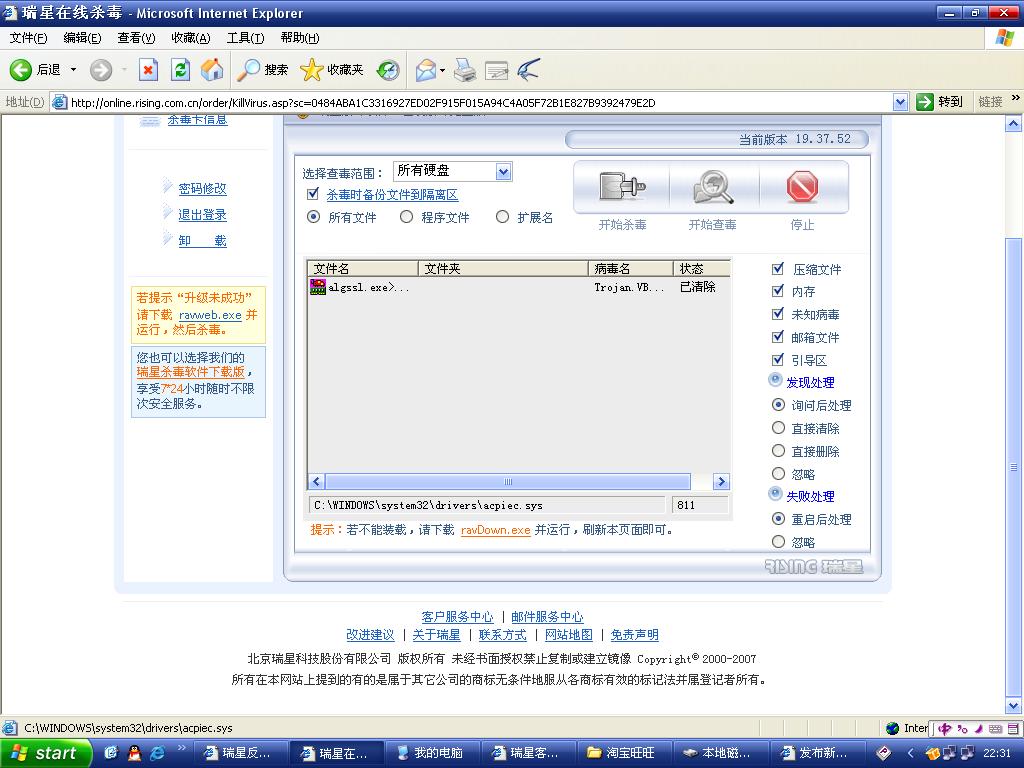Click the ravDown.exe download link
The image size is (1024, 768).
coord(495,530)
